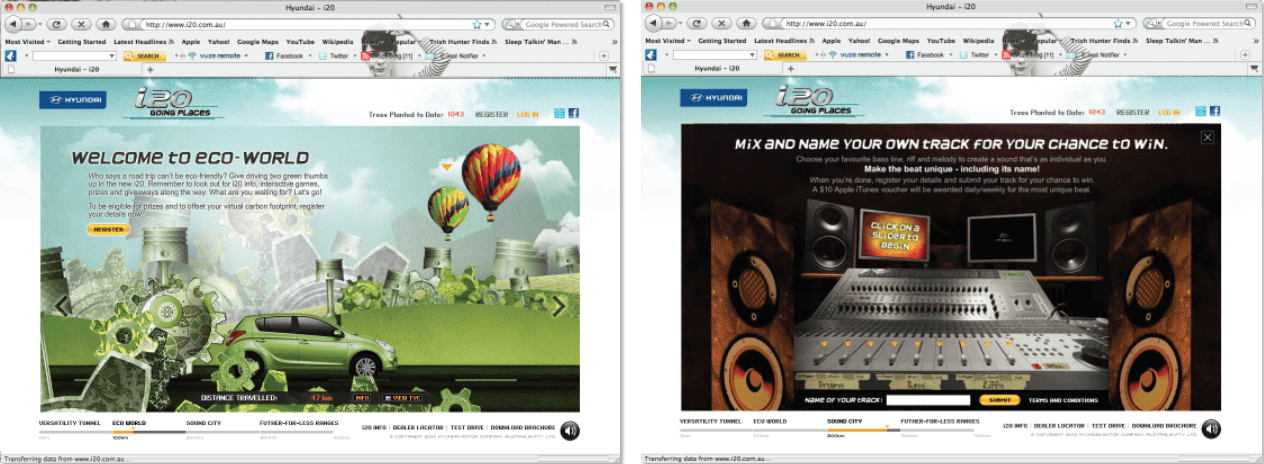Select the Hyundai - i20 tab in the right window
Viewport: 1264px width, 464px height.
coord(715,68)
